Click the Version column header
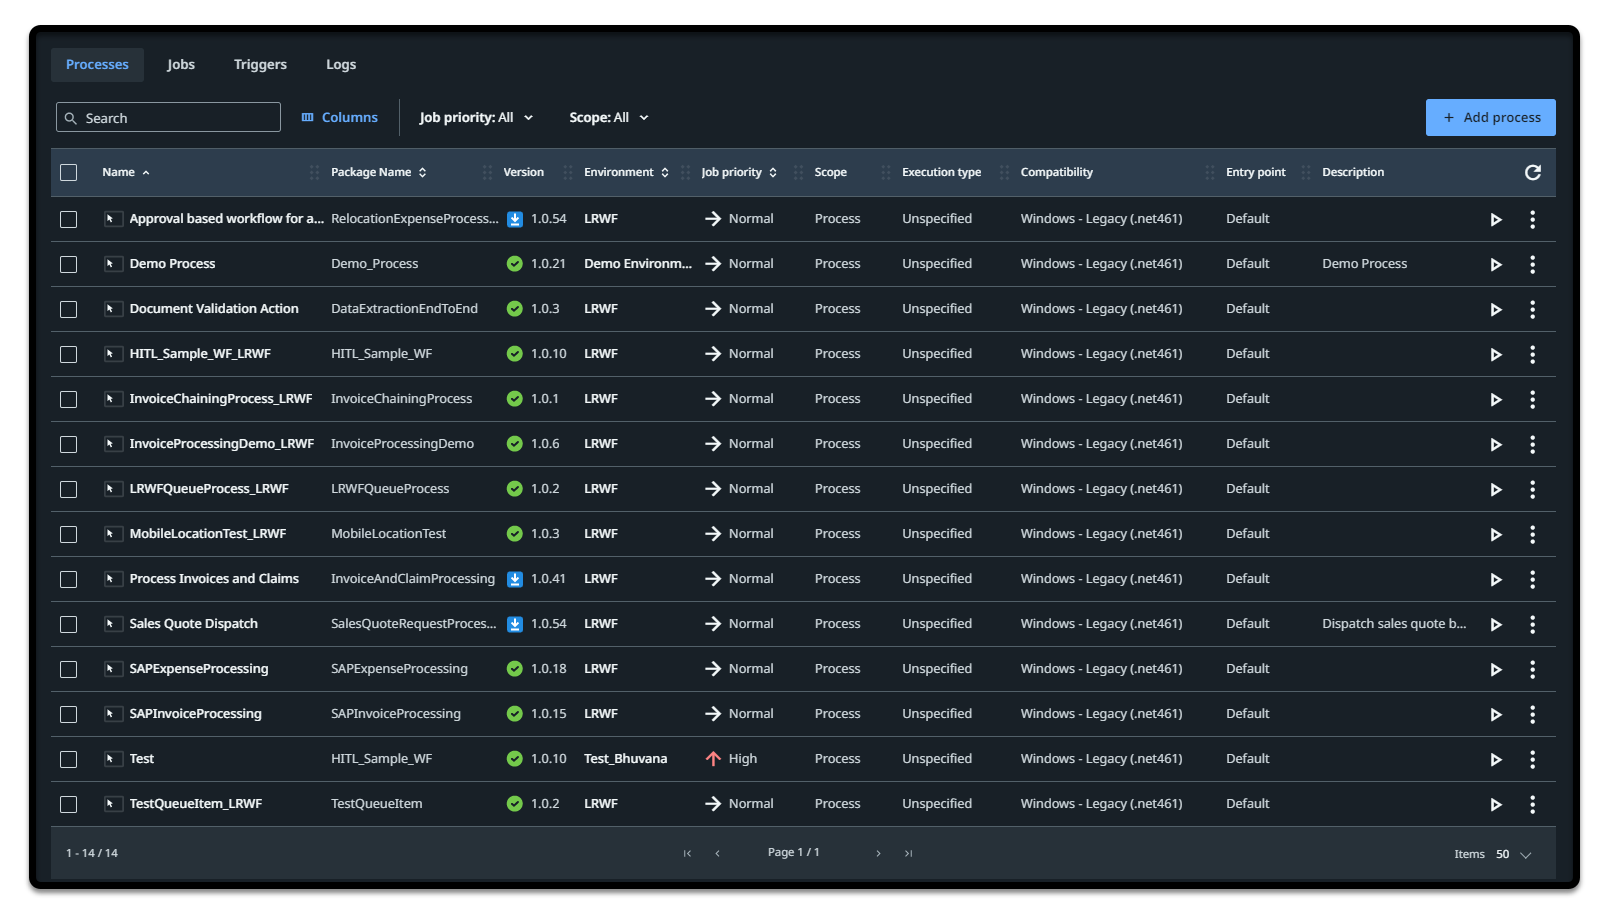 point(523,173)
